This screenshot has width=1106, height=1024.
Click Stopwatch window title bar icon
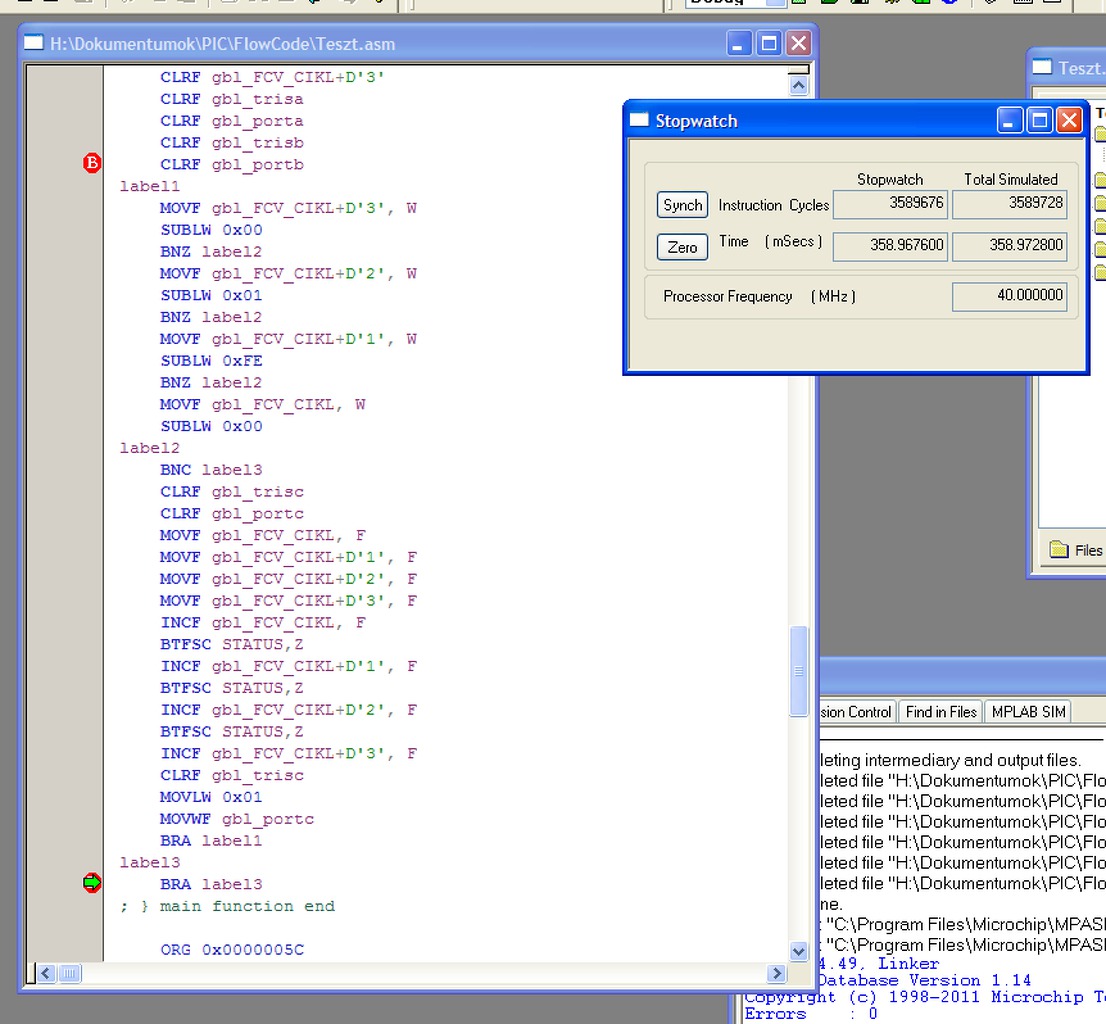point(639,120)
